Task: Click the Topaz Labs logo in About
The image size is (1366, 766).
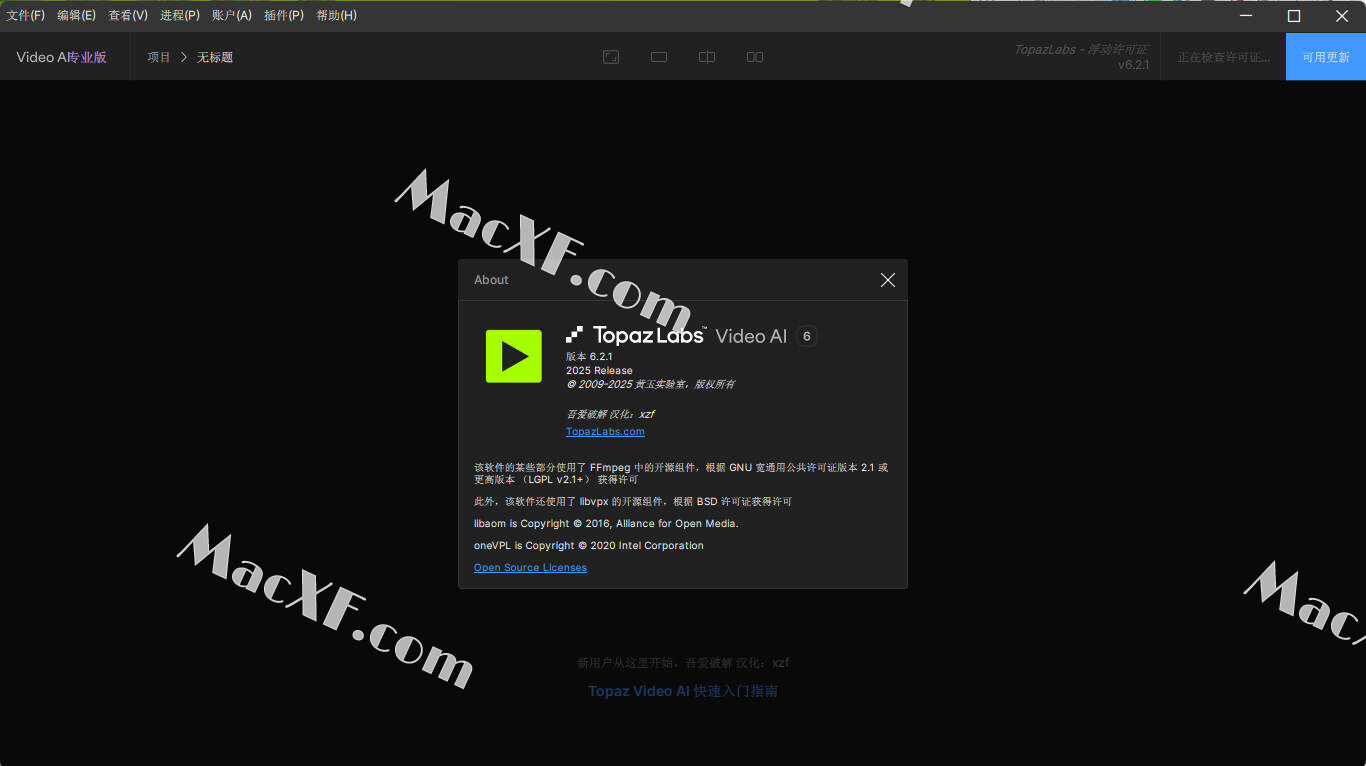Action: (x=636, y=335)
